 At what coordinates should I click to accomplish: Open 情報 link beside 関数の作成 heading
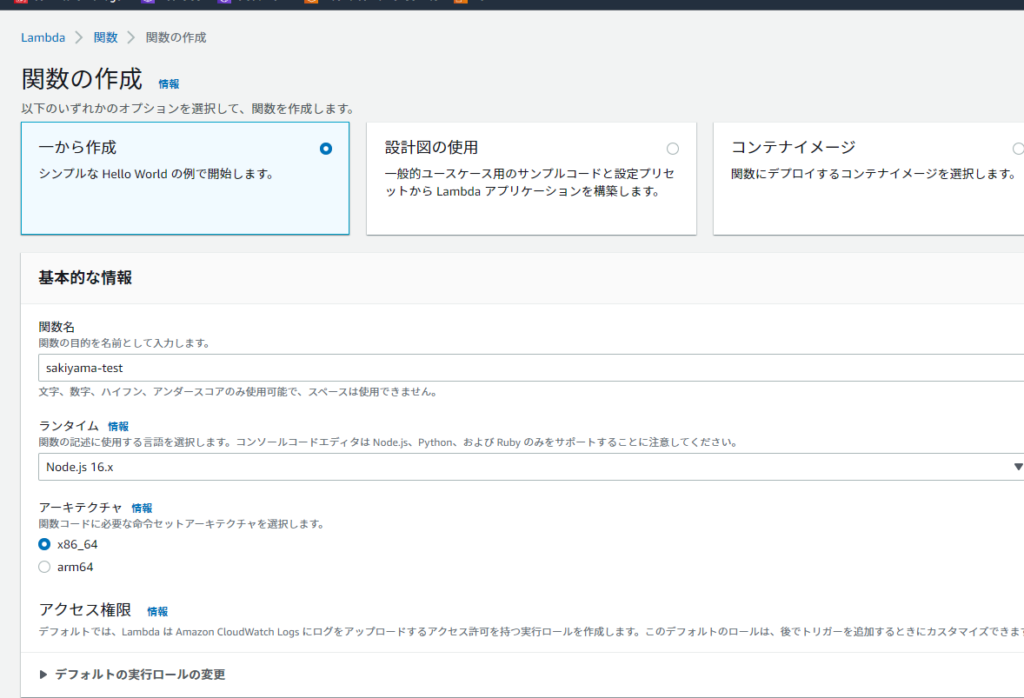tap(169, 84)
